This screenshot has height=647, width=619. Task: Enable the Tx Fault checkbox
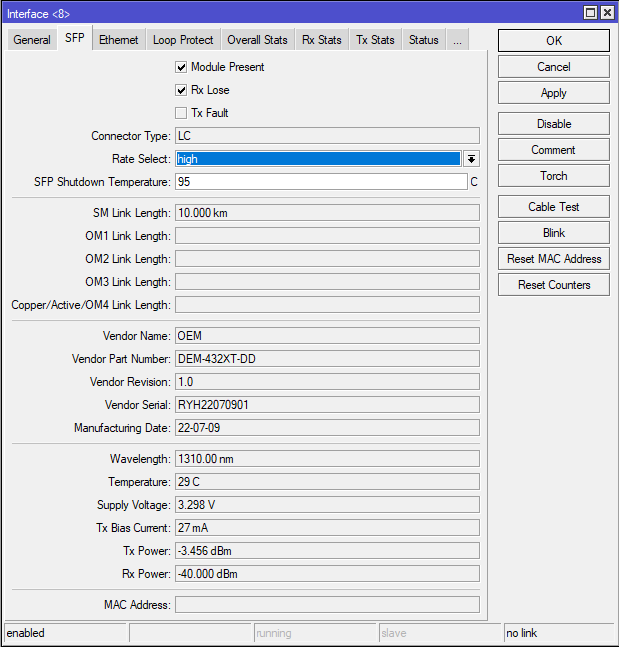(x=181, y=113)
